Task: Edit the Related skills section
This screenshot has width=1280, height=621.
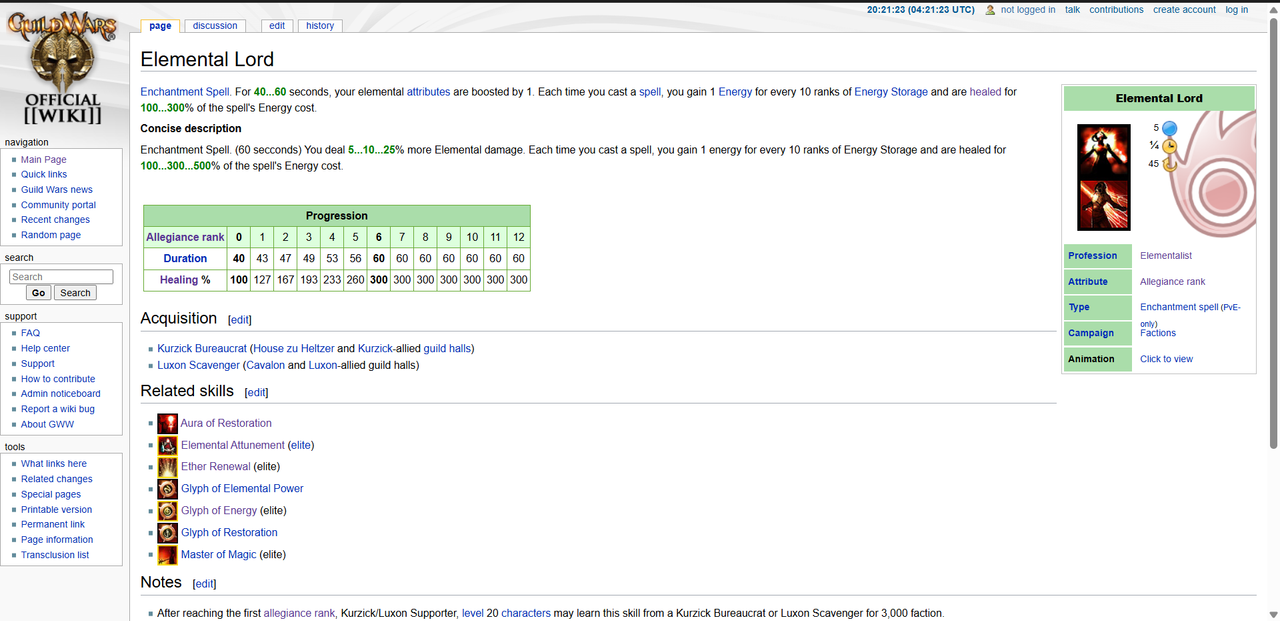Action: coord(257,393)
